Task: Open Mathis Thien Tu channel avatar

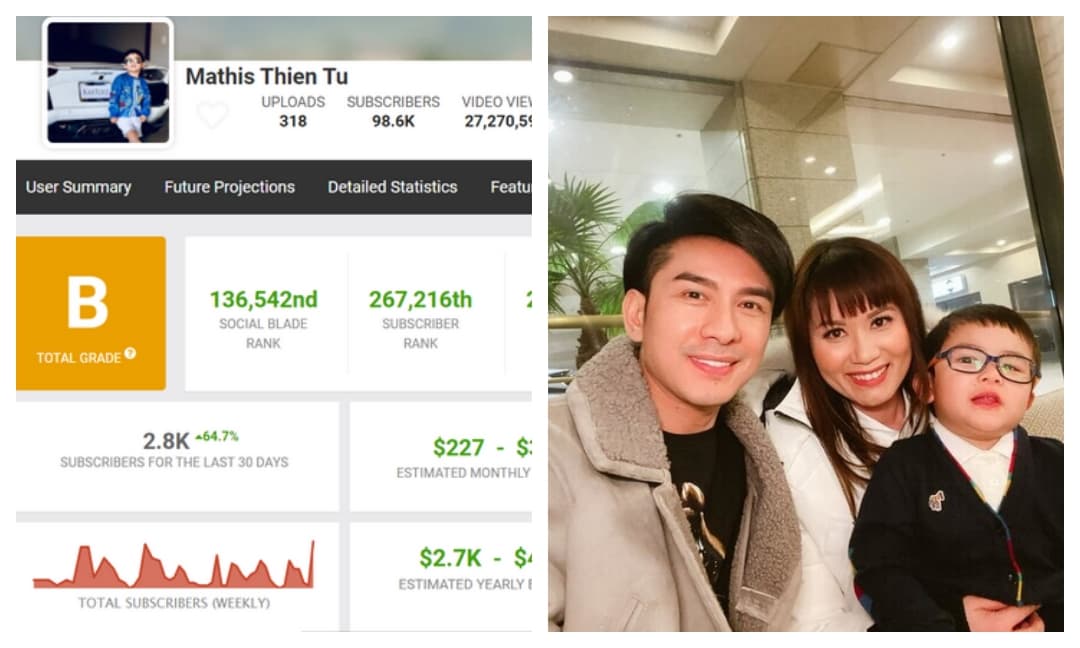Action: coord(108,82)
